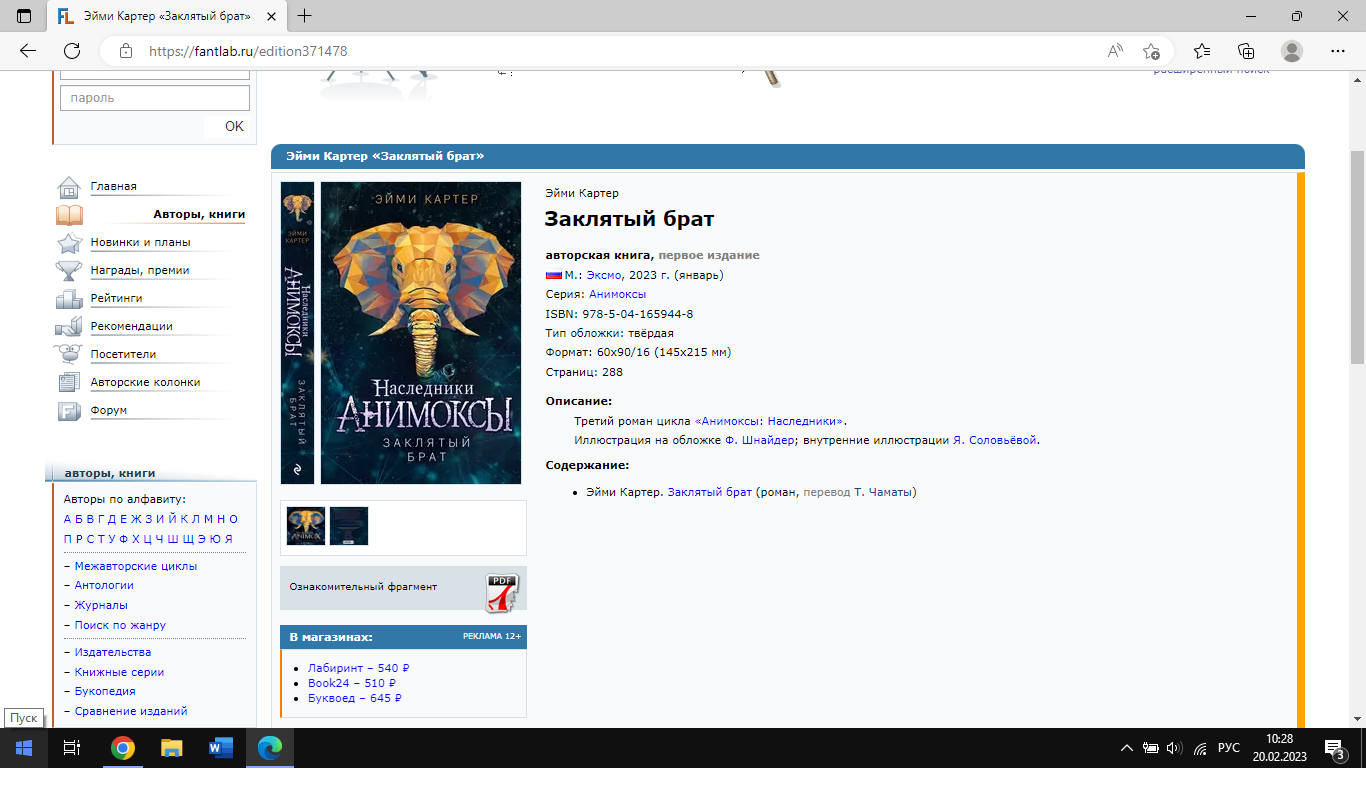Open Награды, премии menu item
Screen dimensions: 1366x800
pyautogui.click(x=139, y=271)
